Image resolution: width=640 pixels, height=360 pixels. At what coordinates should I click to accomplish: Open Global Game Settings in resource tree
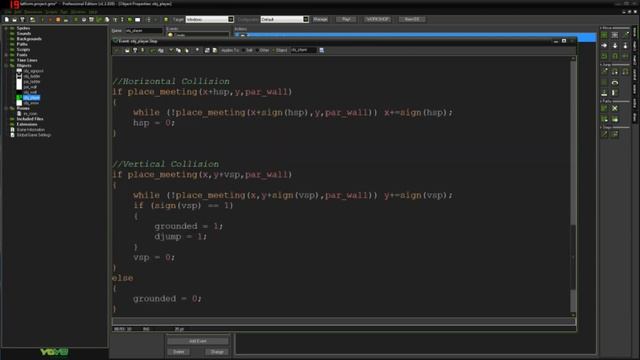pyautogui.click(x=34, y=135)
